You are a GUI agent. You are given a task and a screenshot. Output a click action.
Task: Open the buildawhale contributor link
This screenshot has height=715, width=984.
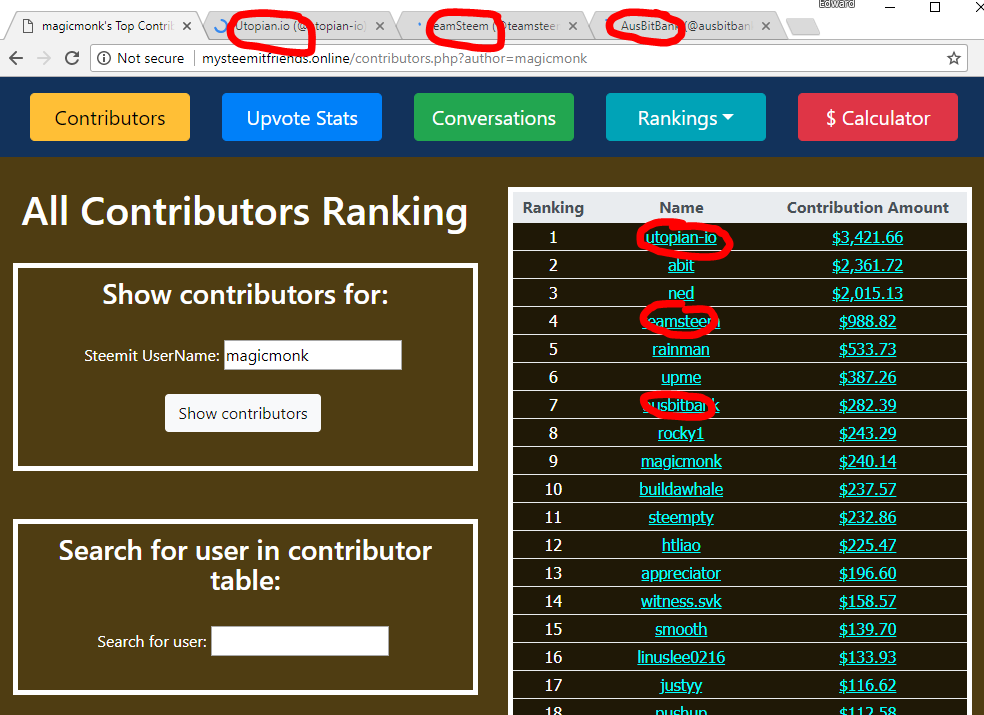(681, 489)
